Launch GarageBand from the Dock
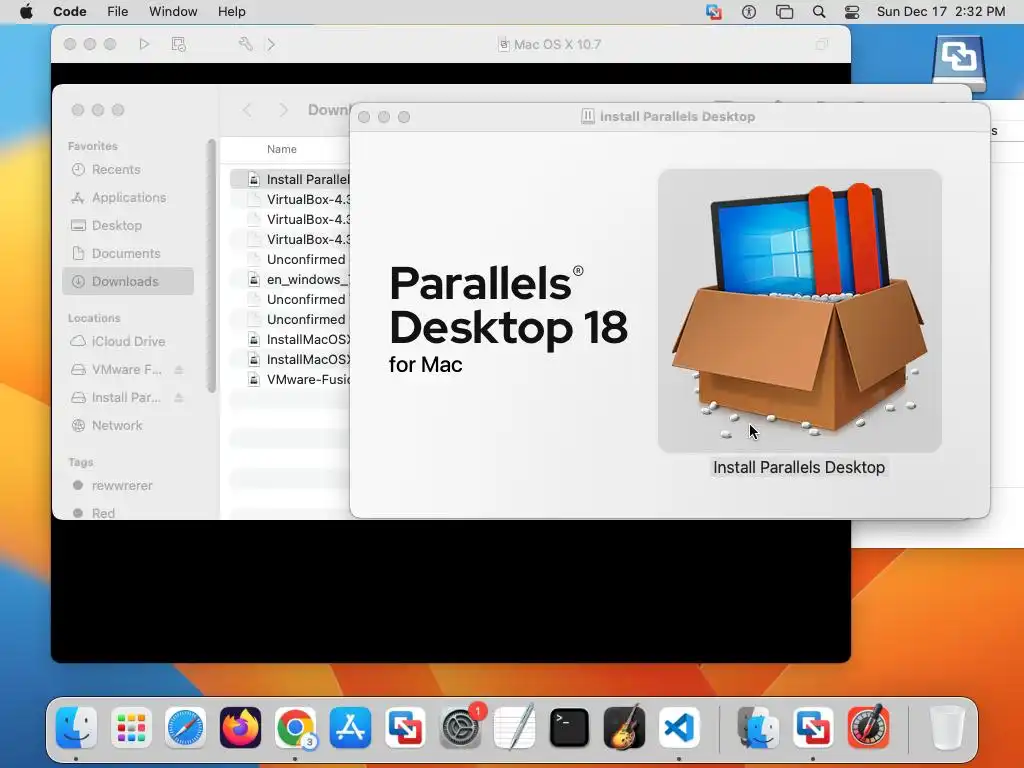This screenshot has height=768, width=1024. pos(624,727)
